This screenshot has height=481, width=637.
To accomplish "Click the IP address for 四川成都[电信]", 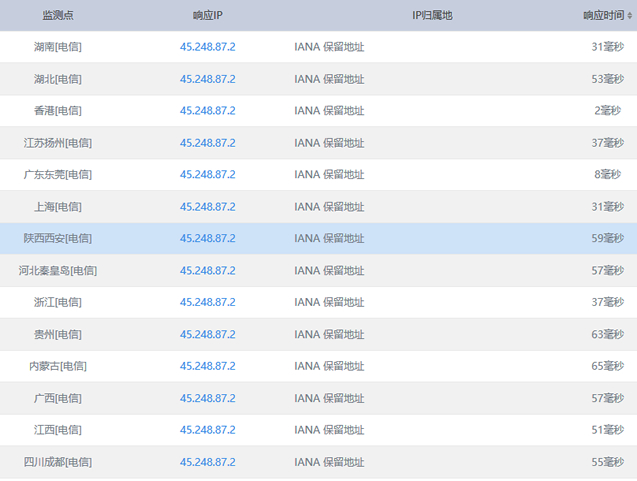I will (x=208, y=462).
